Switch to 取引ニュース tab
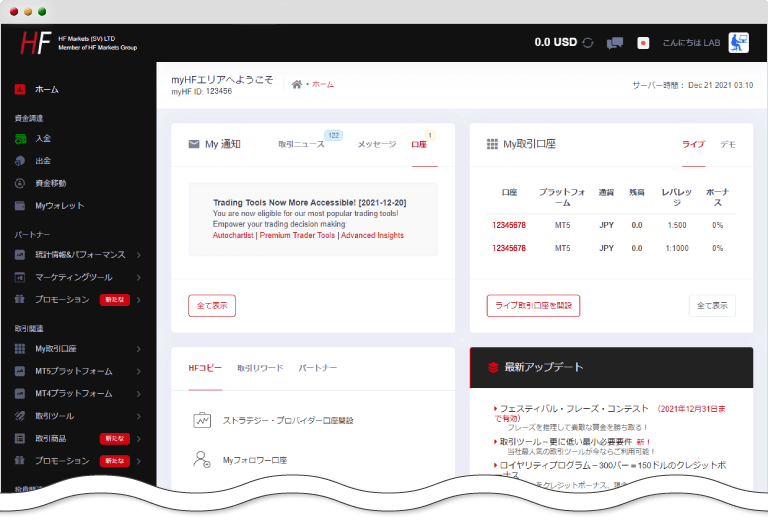This screenshot has height=521, width=768. [301, 144]
